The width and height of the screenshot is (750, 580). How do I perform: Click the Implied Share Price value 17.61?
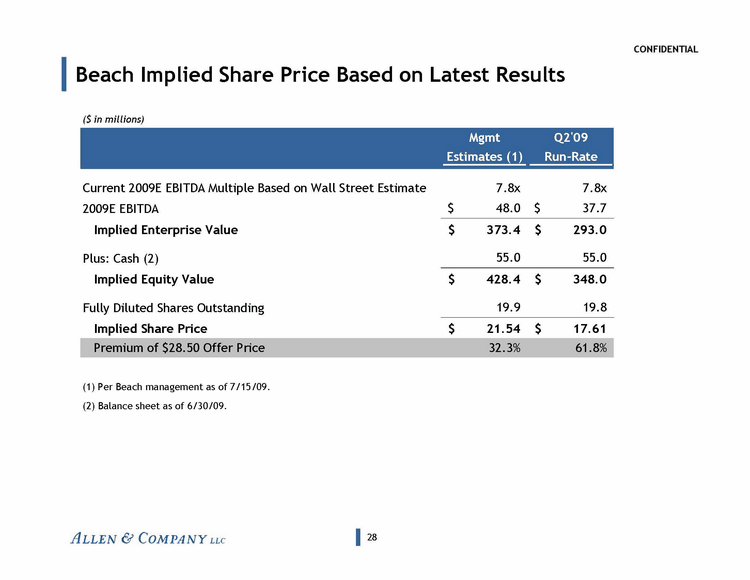590,328
